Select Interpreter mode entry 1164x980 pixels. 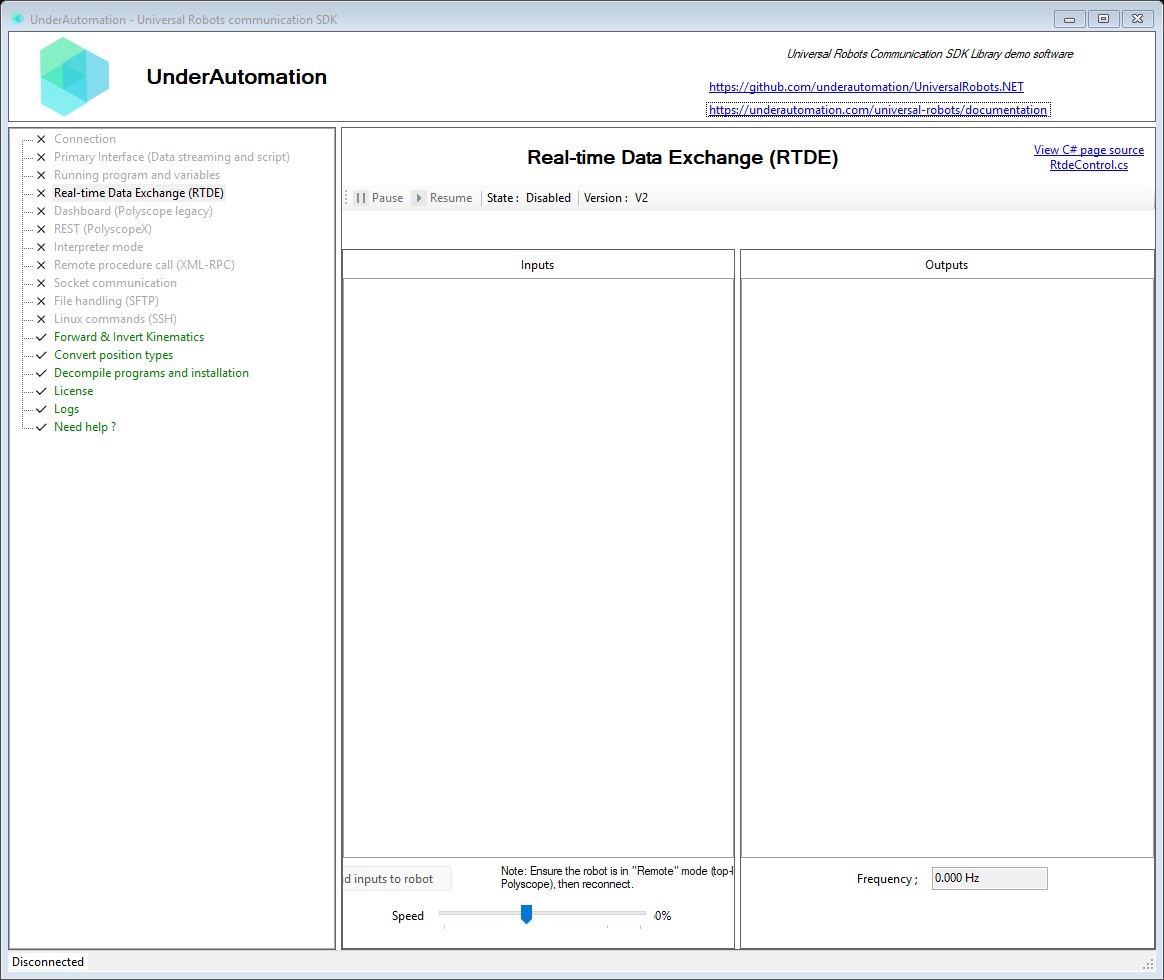coord(99,247)
